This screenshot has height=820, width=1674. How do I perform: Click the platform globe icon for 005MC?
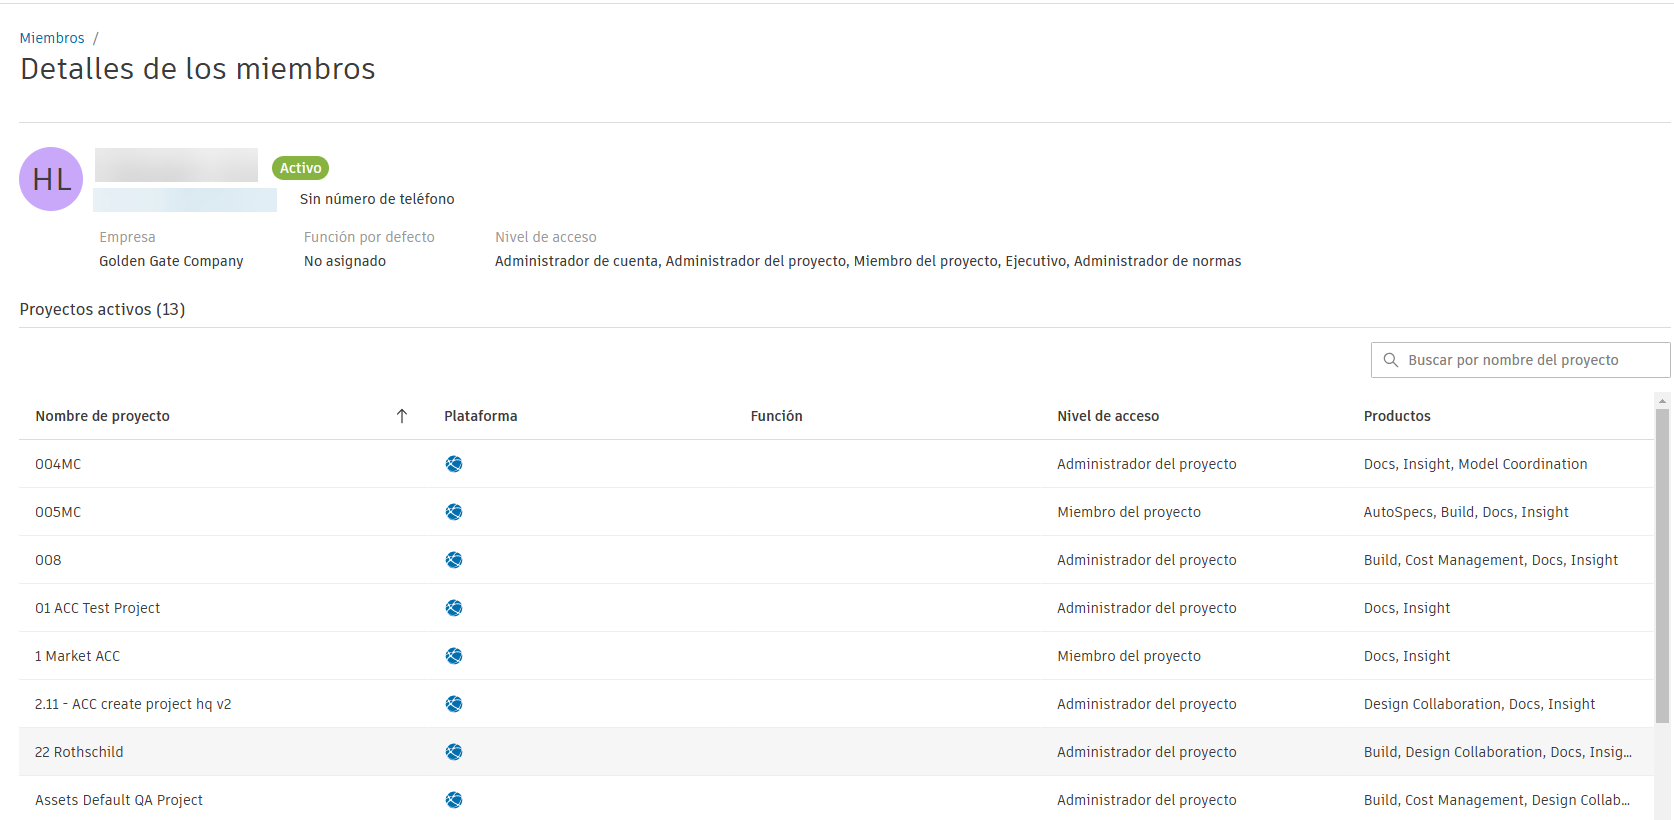point(454,512)
